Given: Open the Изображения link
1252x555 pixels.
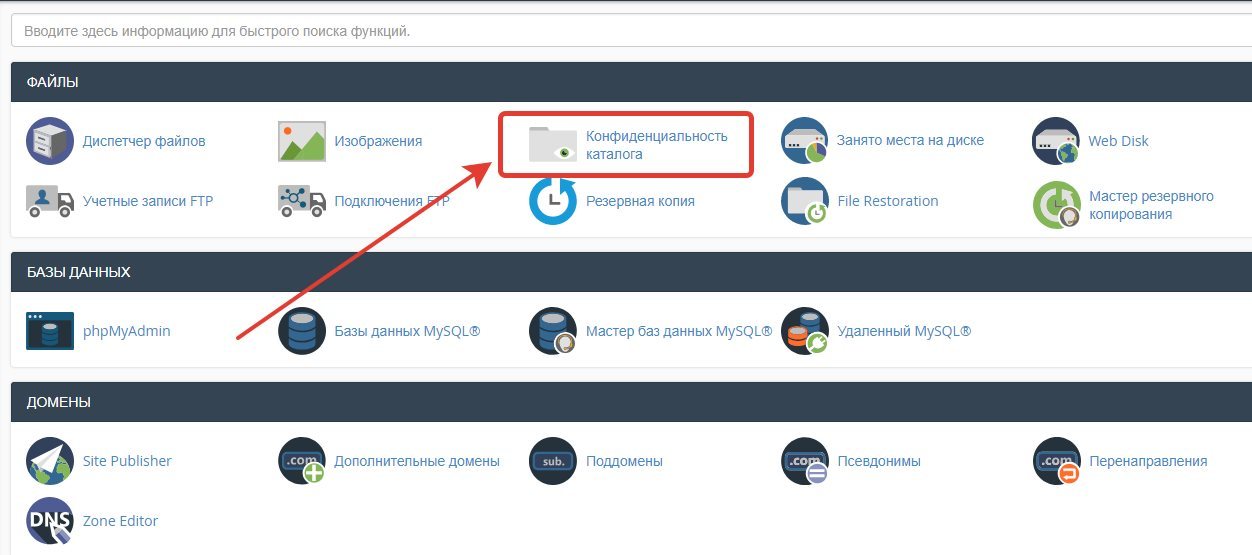Looking at the screenshot, I should pyautogui.click(x=378, y=141).
